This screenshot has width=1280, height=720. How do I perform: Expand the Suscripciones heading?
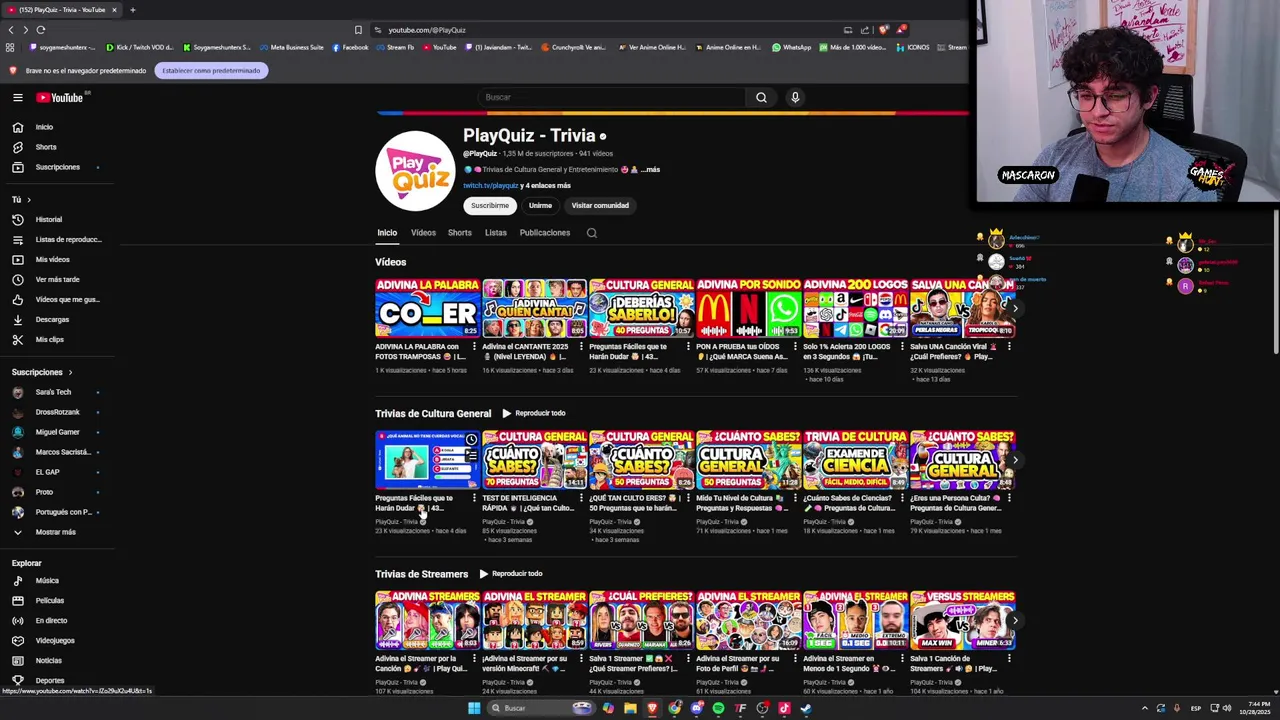(x=42, y=372)
